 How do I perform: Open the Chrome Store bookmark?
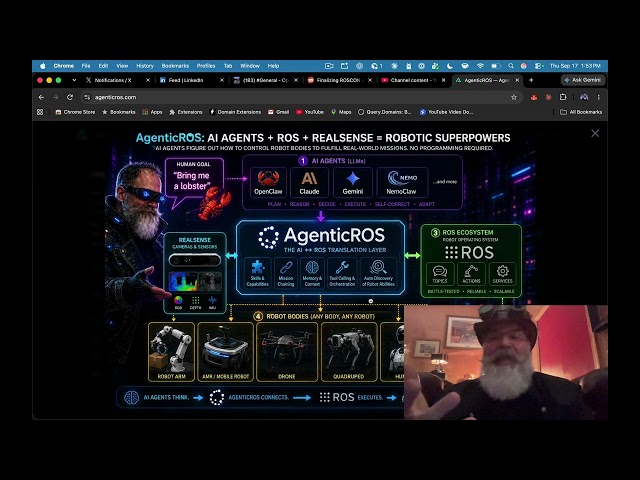(75, 112)
